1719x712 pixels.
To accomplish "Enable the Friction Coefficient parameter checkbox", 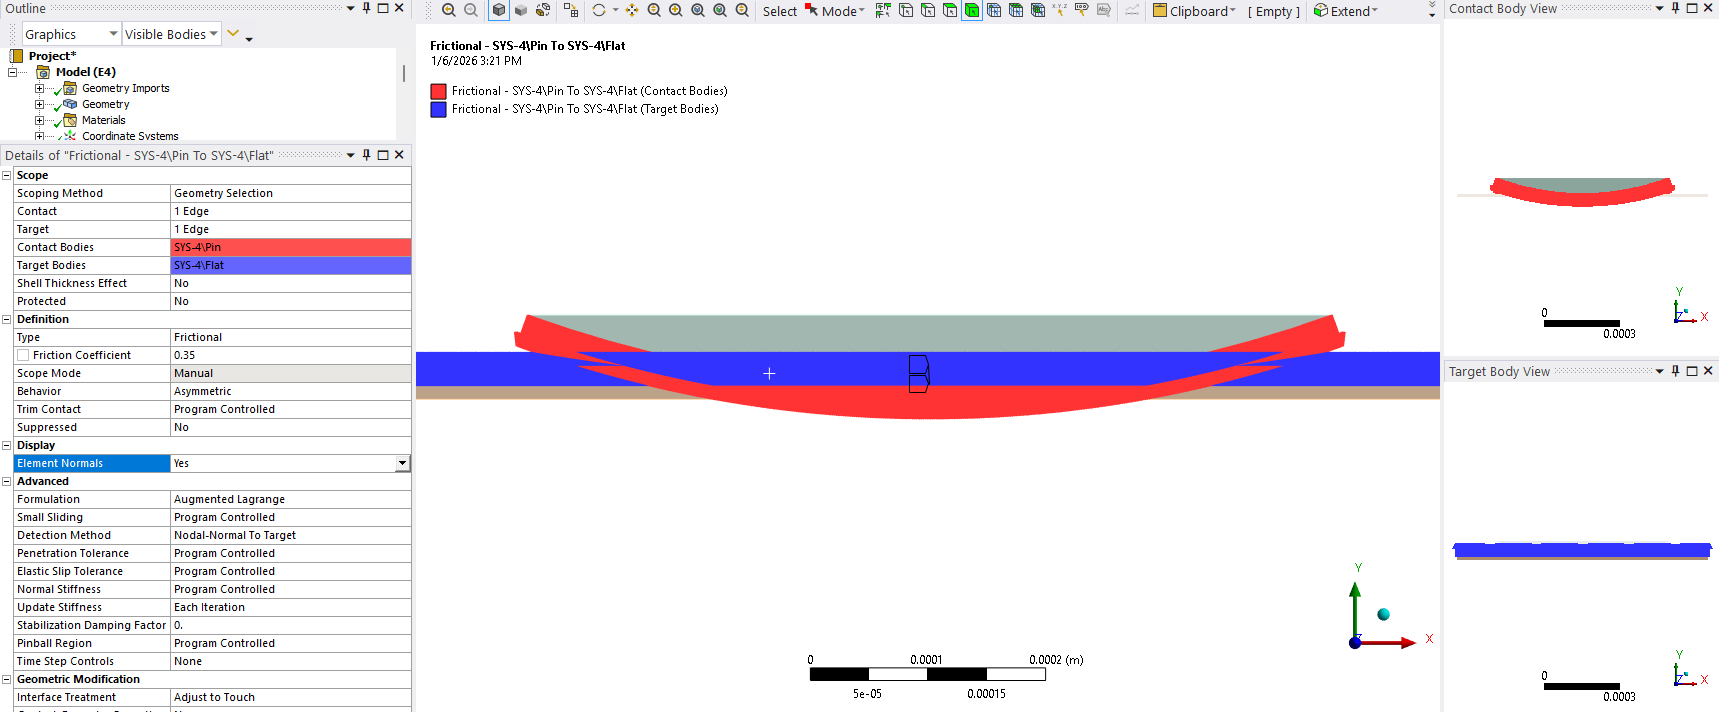I will 23,355.
